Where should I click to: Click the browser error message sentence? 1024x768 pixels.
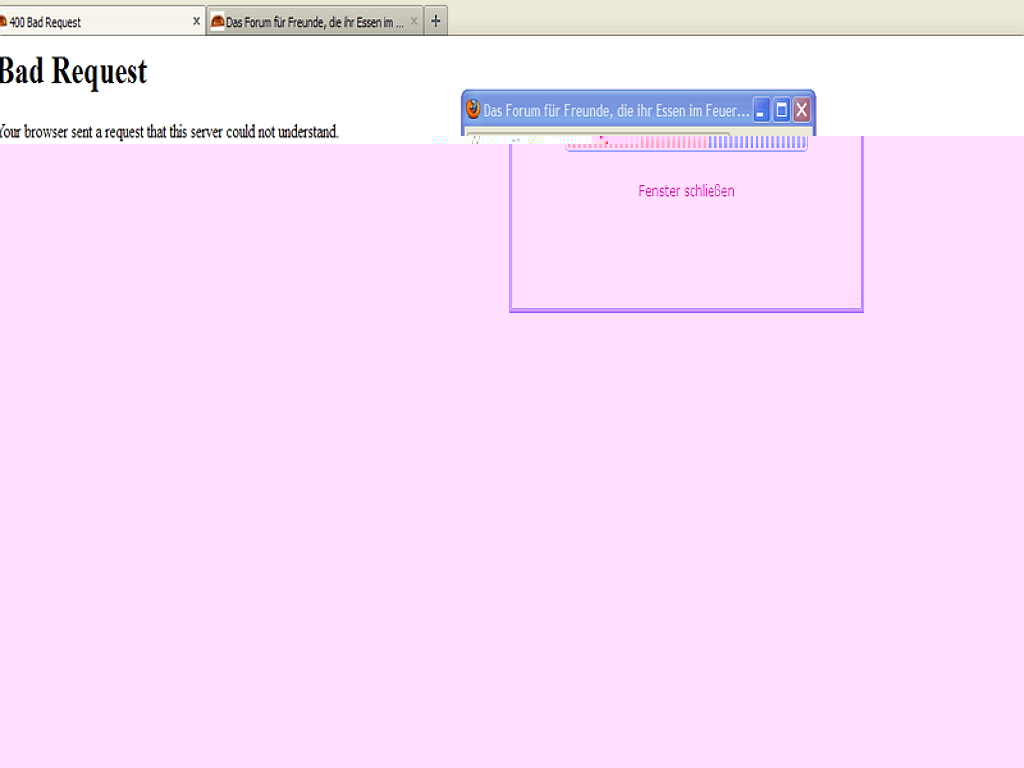coord(170,131)
